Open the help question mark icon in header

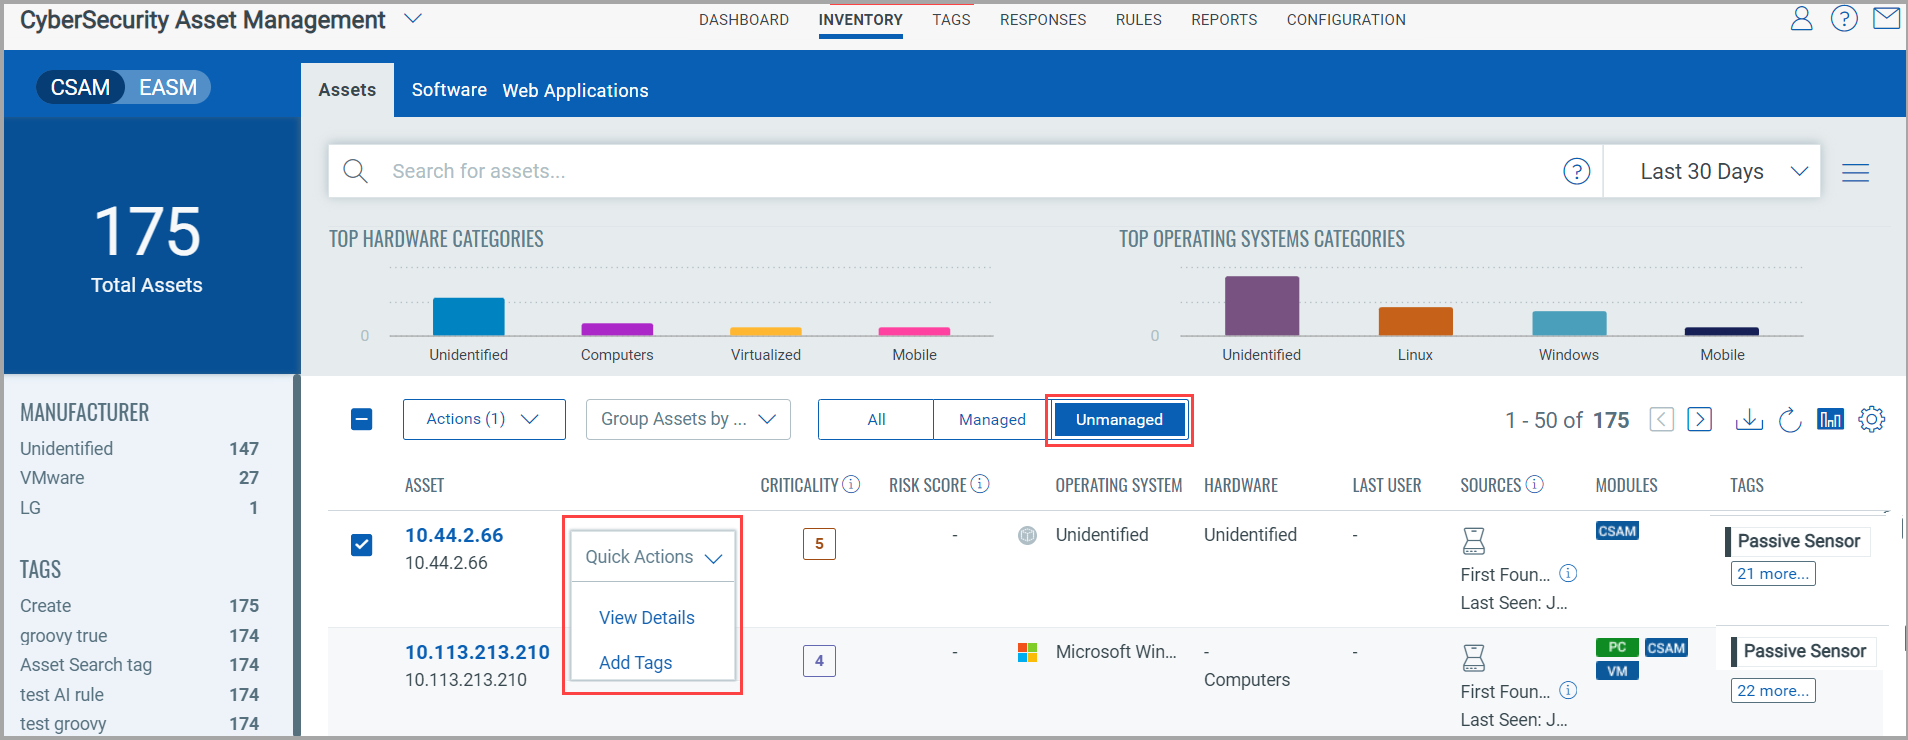(1844, 19)
